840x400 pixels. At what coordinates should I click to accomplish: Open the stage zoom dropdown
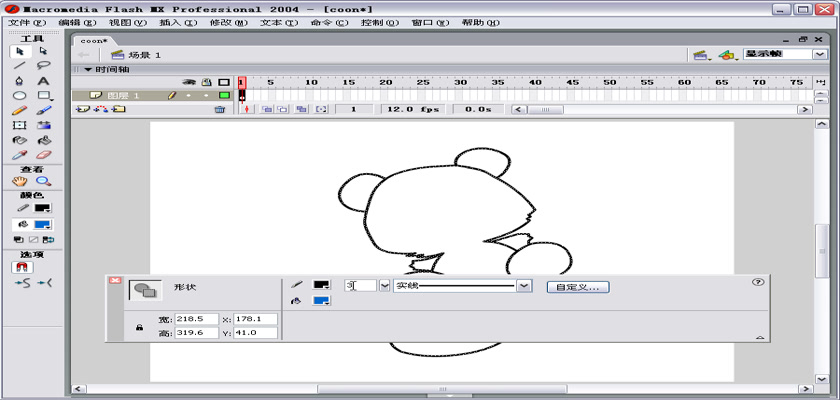(x=820, y=54)
